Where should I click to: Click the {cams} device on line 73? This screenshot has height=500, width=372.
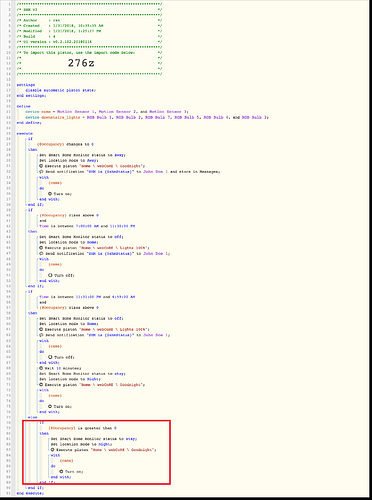coord(55,396)
